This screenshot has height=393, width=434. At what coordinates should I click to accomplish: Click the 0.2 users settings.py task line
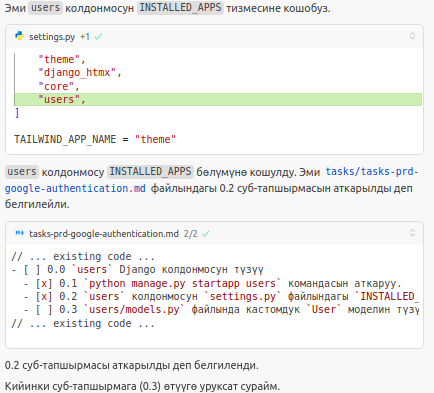[221, 296]
